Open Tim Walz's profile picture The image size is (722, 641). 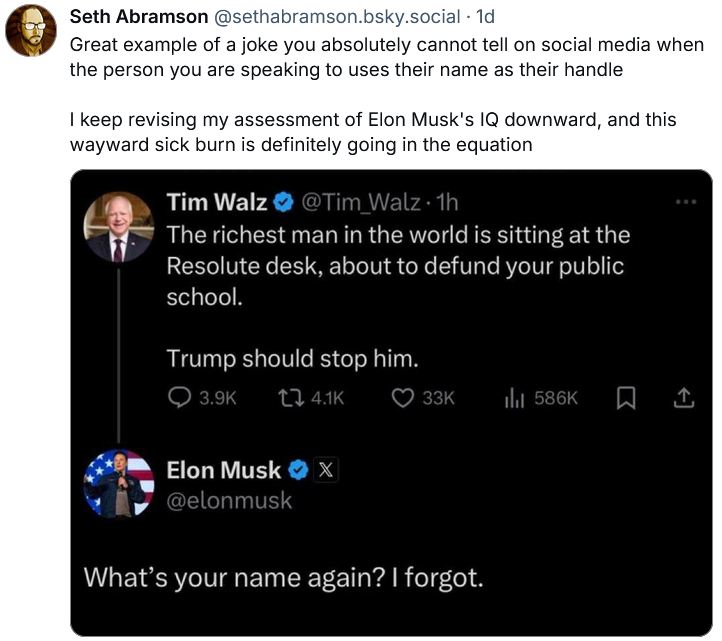[x=119, y=227]
